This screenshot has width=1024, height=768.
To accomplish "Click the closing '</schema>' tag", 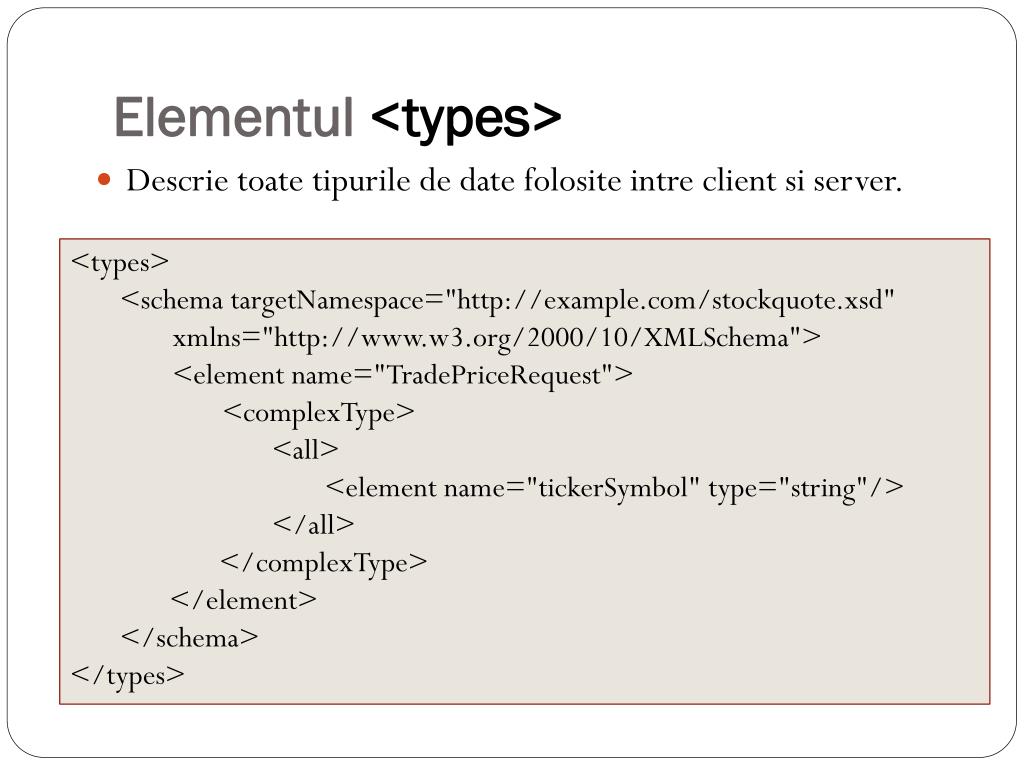I will [x=189, y=638].
